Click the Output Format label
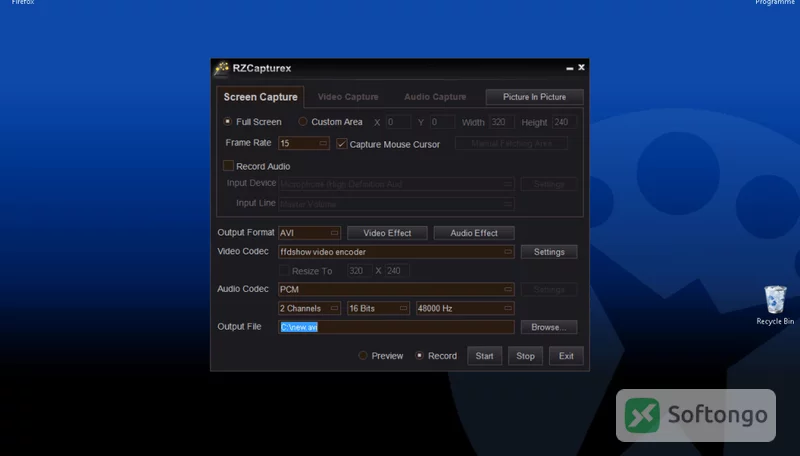 click(x=246, y=233)
